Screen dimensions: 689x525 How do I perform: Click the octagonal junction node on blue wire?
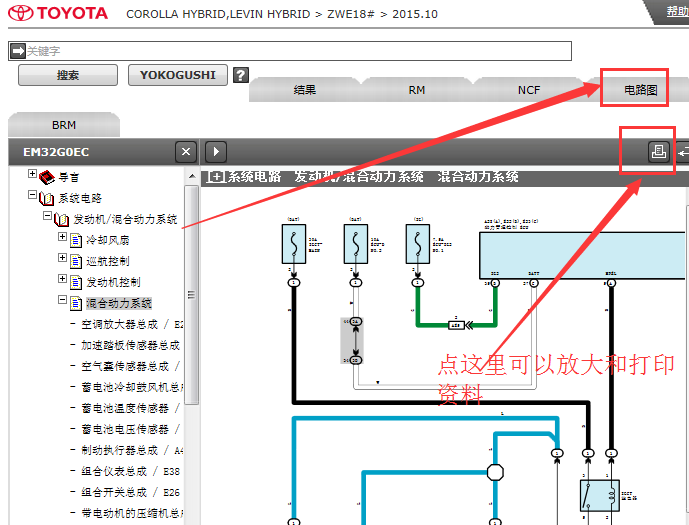tap(495, 472)
